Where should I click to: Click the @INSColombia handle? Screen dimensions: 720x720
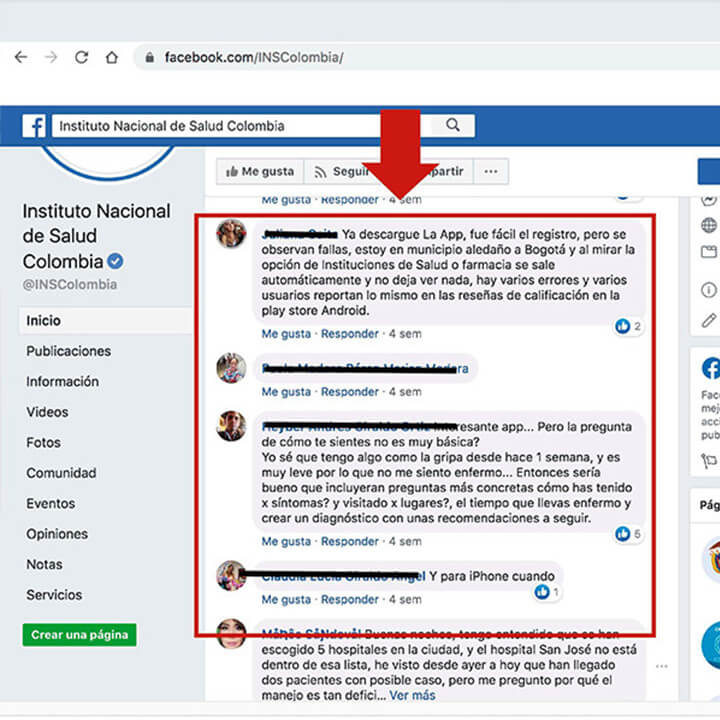pos(70,285)
